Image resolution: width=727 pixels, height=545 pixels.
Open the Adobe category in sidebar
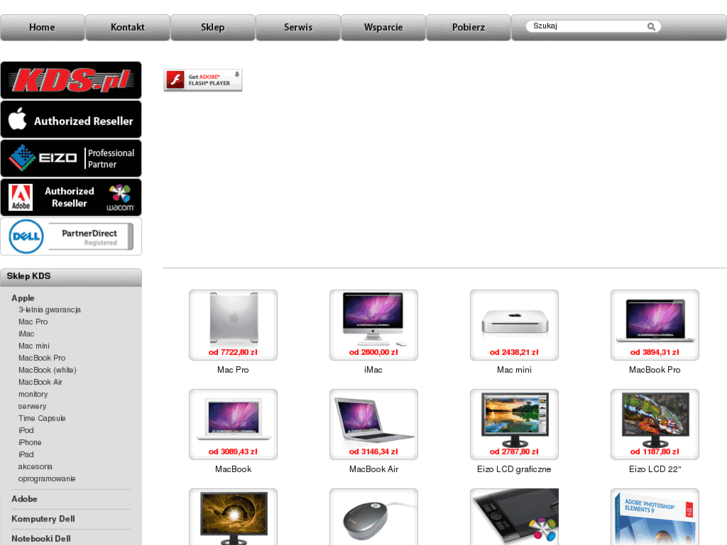coord(25,499)
